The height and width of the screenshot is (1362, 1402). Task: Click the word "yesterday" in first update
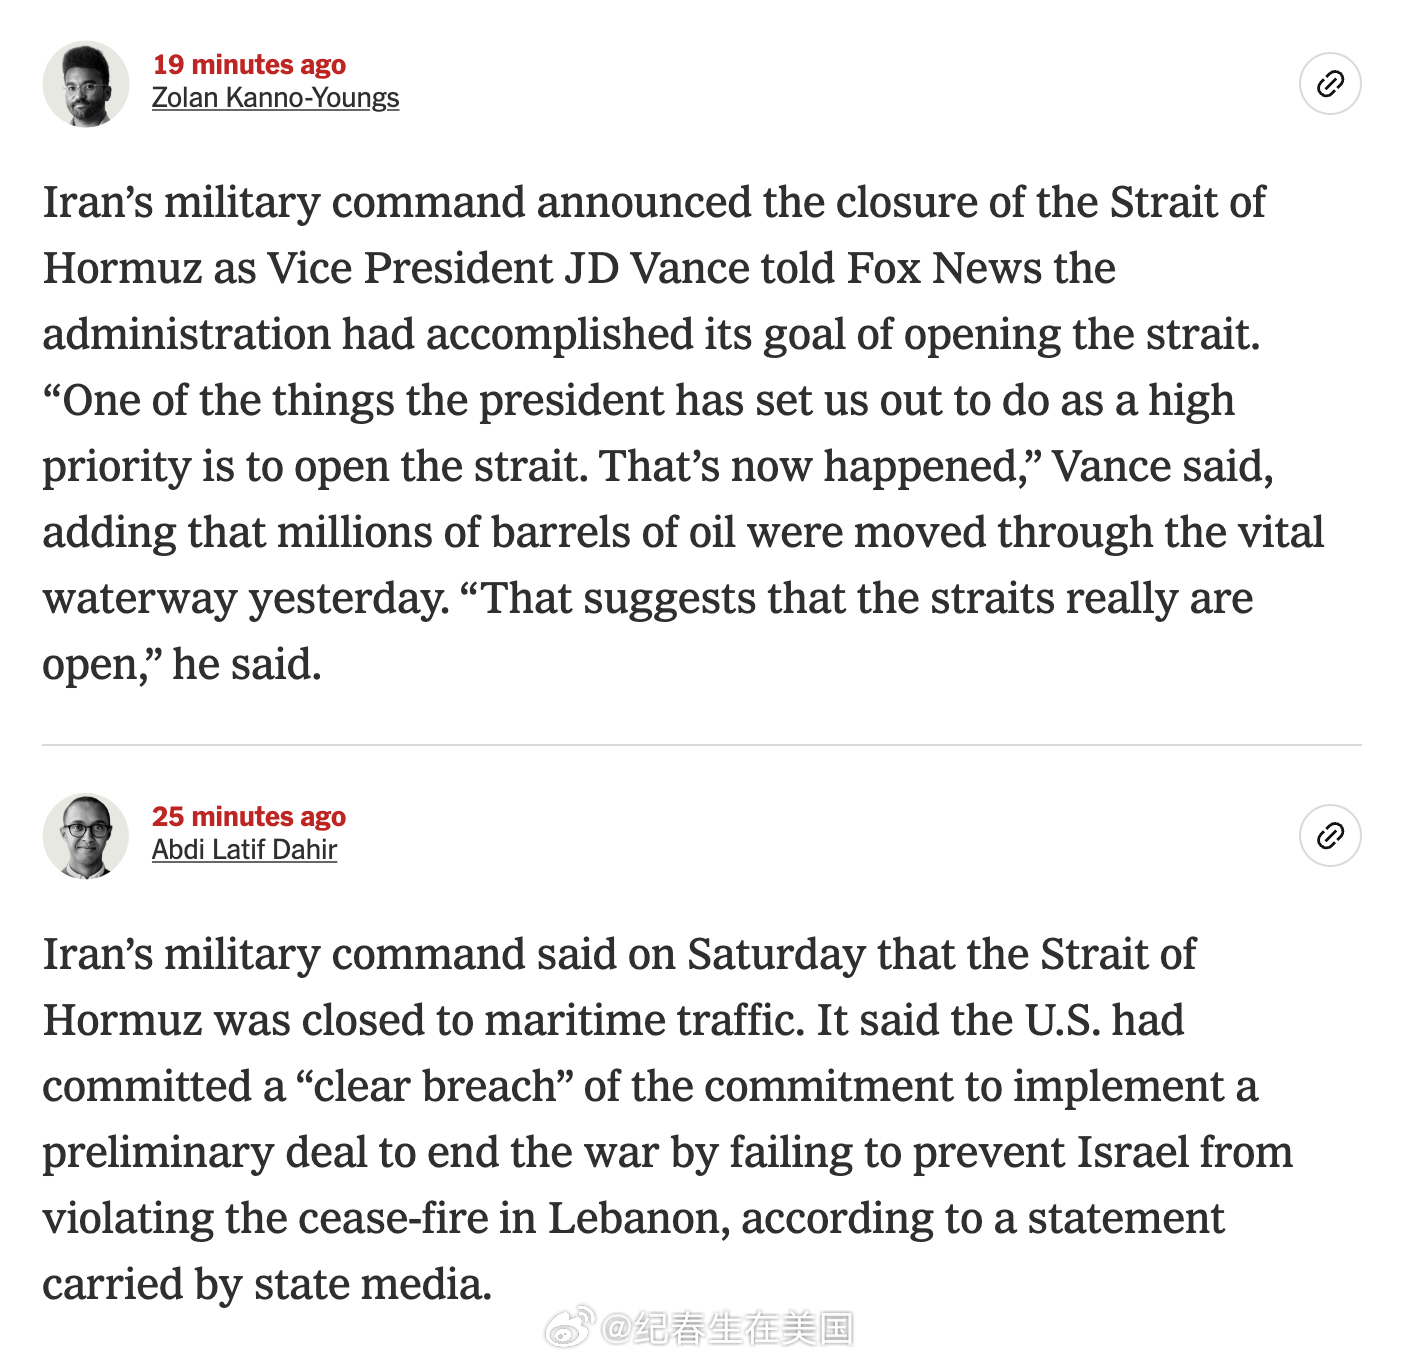pyautogui.click(x=349, y=598)
